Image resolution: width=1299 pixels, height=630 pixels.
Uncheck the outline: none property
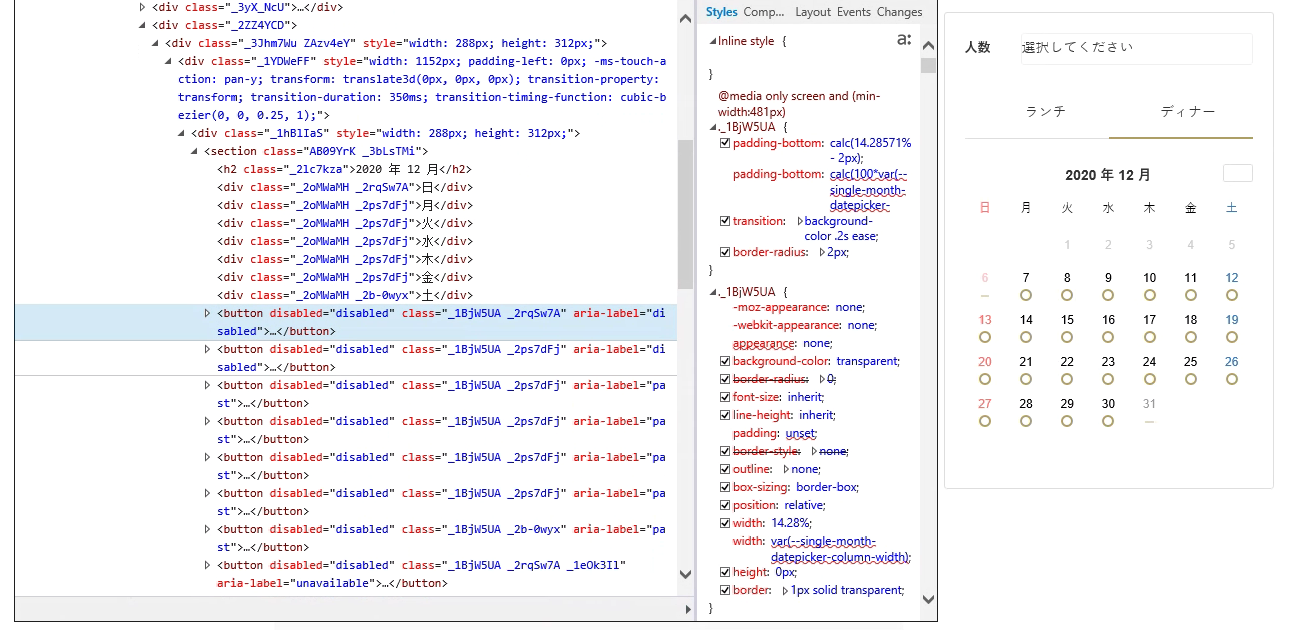coord(724,468)
